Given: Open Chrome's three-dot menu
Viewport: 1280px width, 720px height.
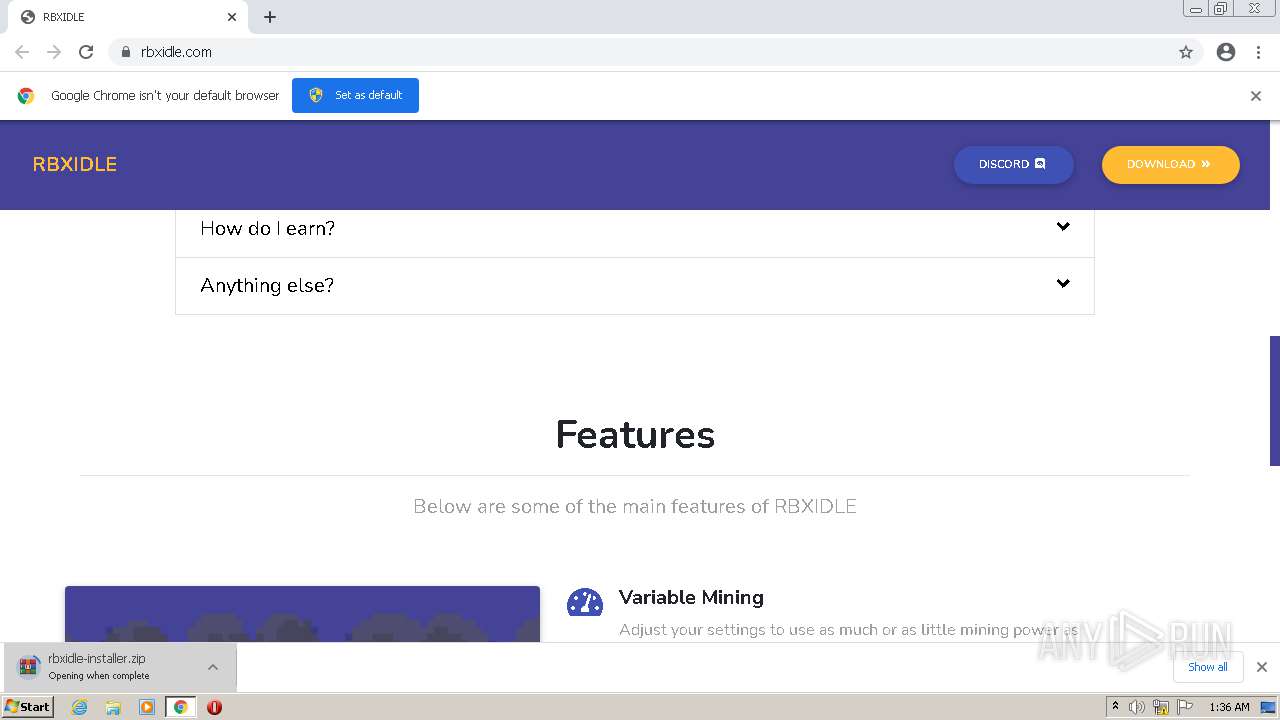Looking at the screenshot, I should [1258, 52].
